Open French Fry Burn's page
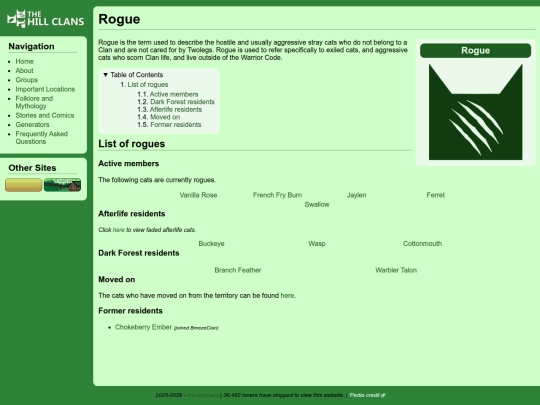This screenshot has width=540, height=405. [277, 195]
